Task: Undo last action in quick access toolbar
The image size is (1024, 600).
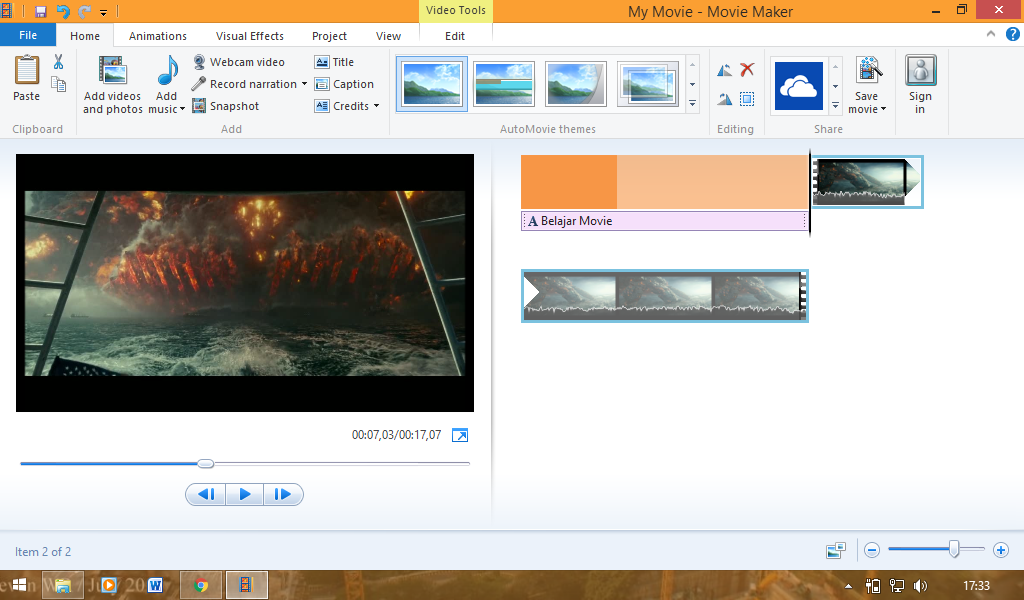Action: tap(63, 12)
